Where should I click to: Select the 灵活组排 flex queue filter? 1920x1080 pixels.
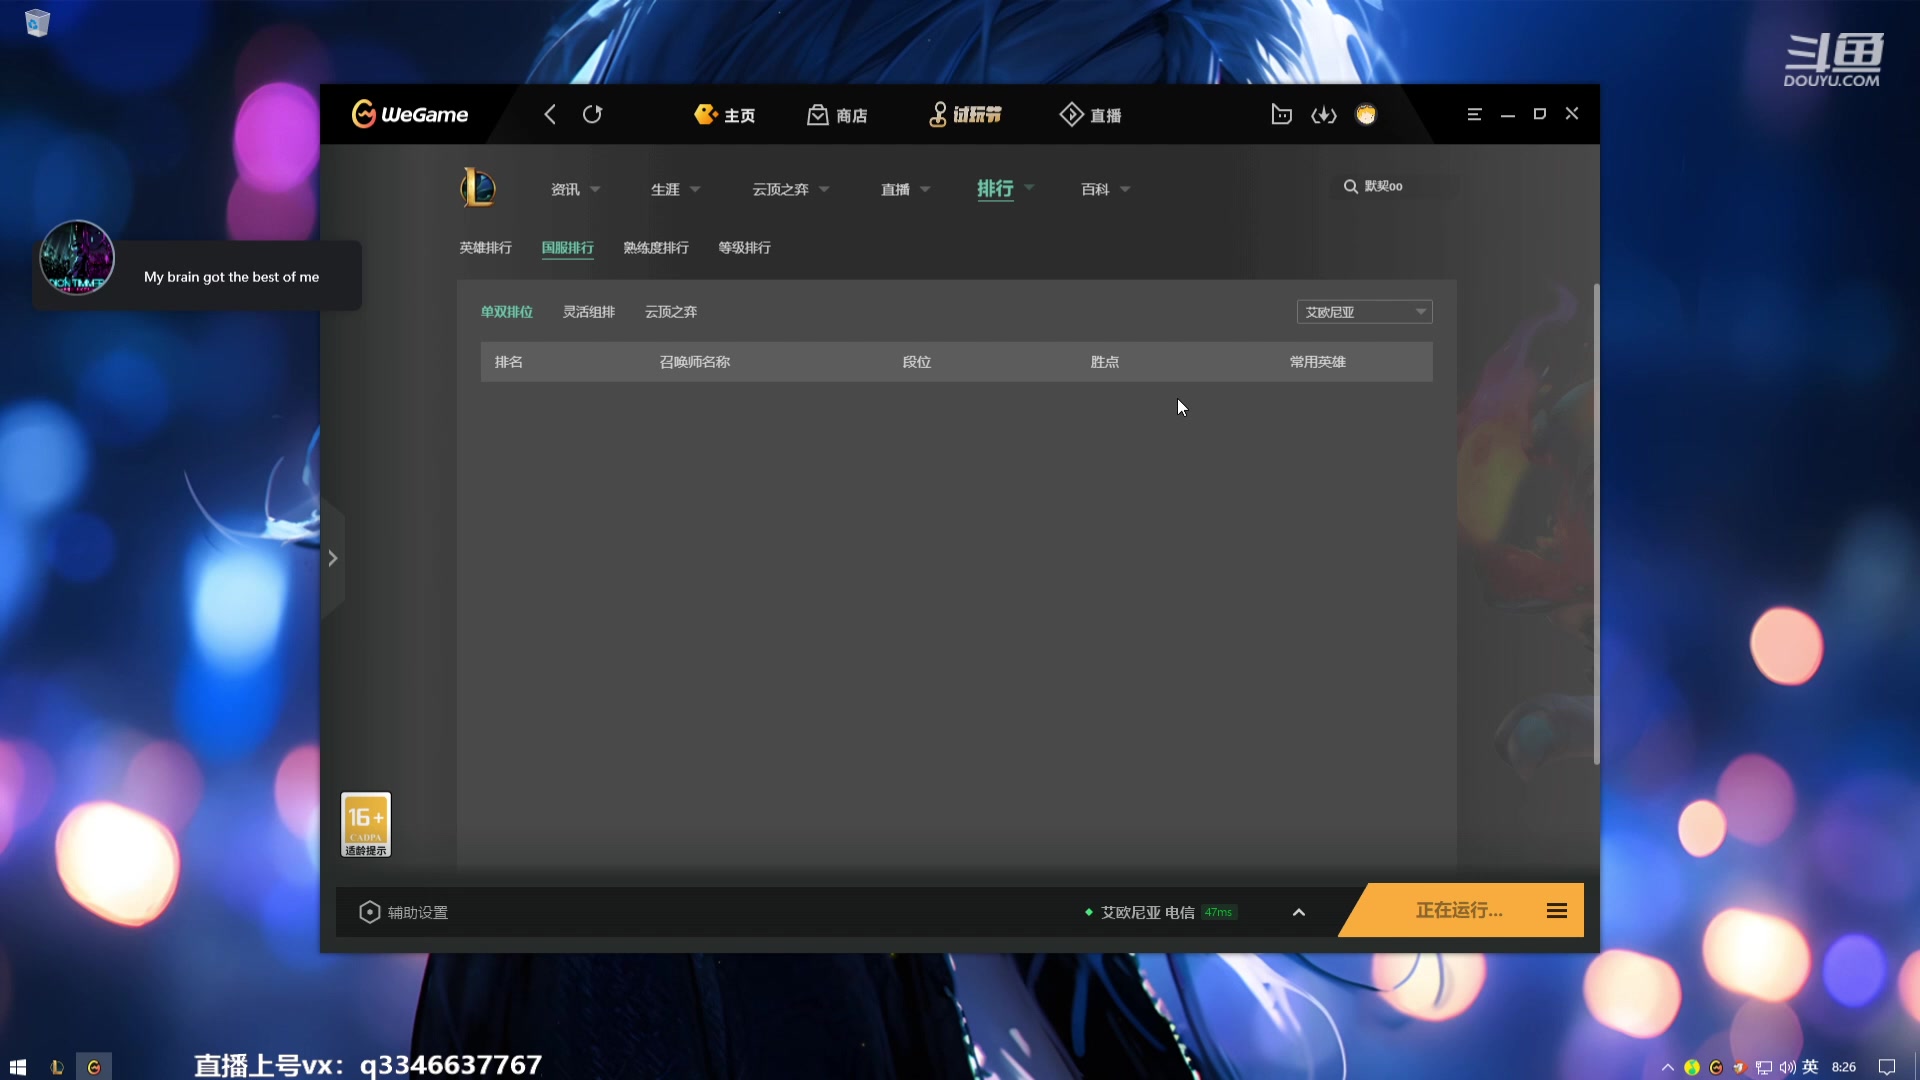(588, 312)
